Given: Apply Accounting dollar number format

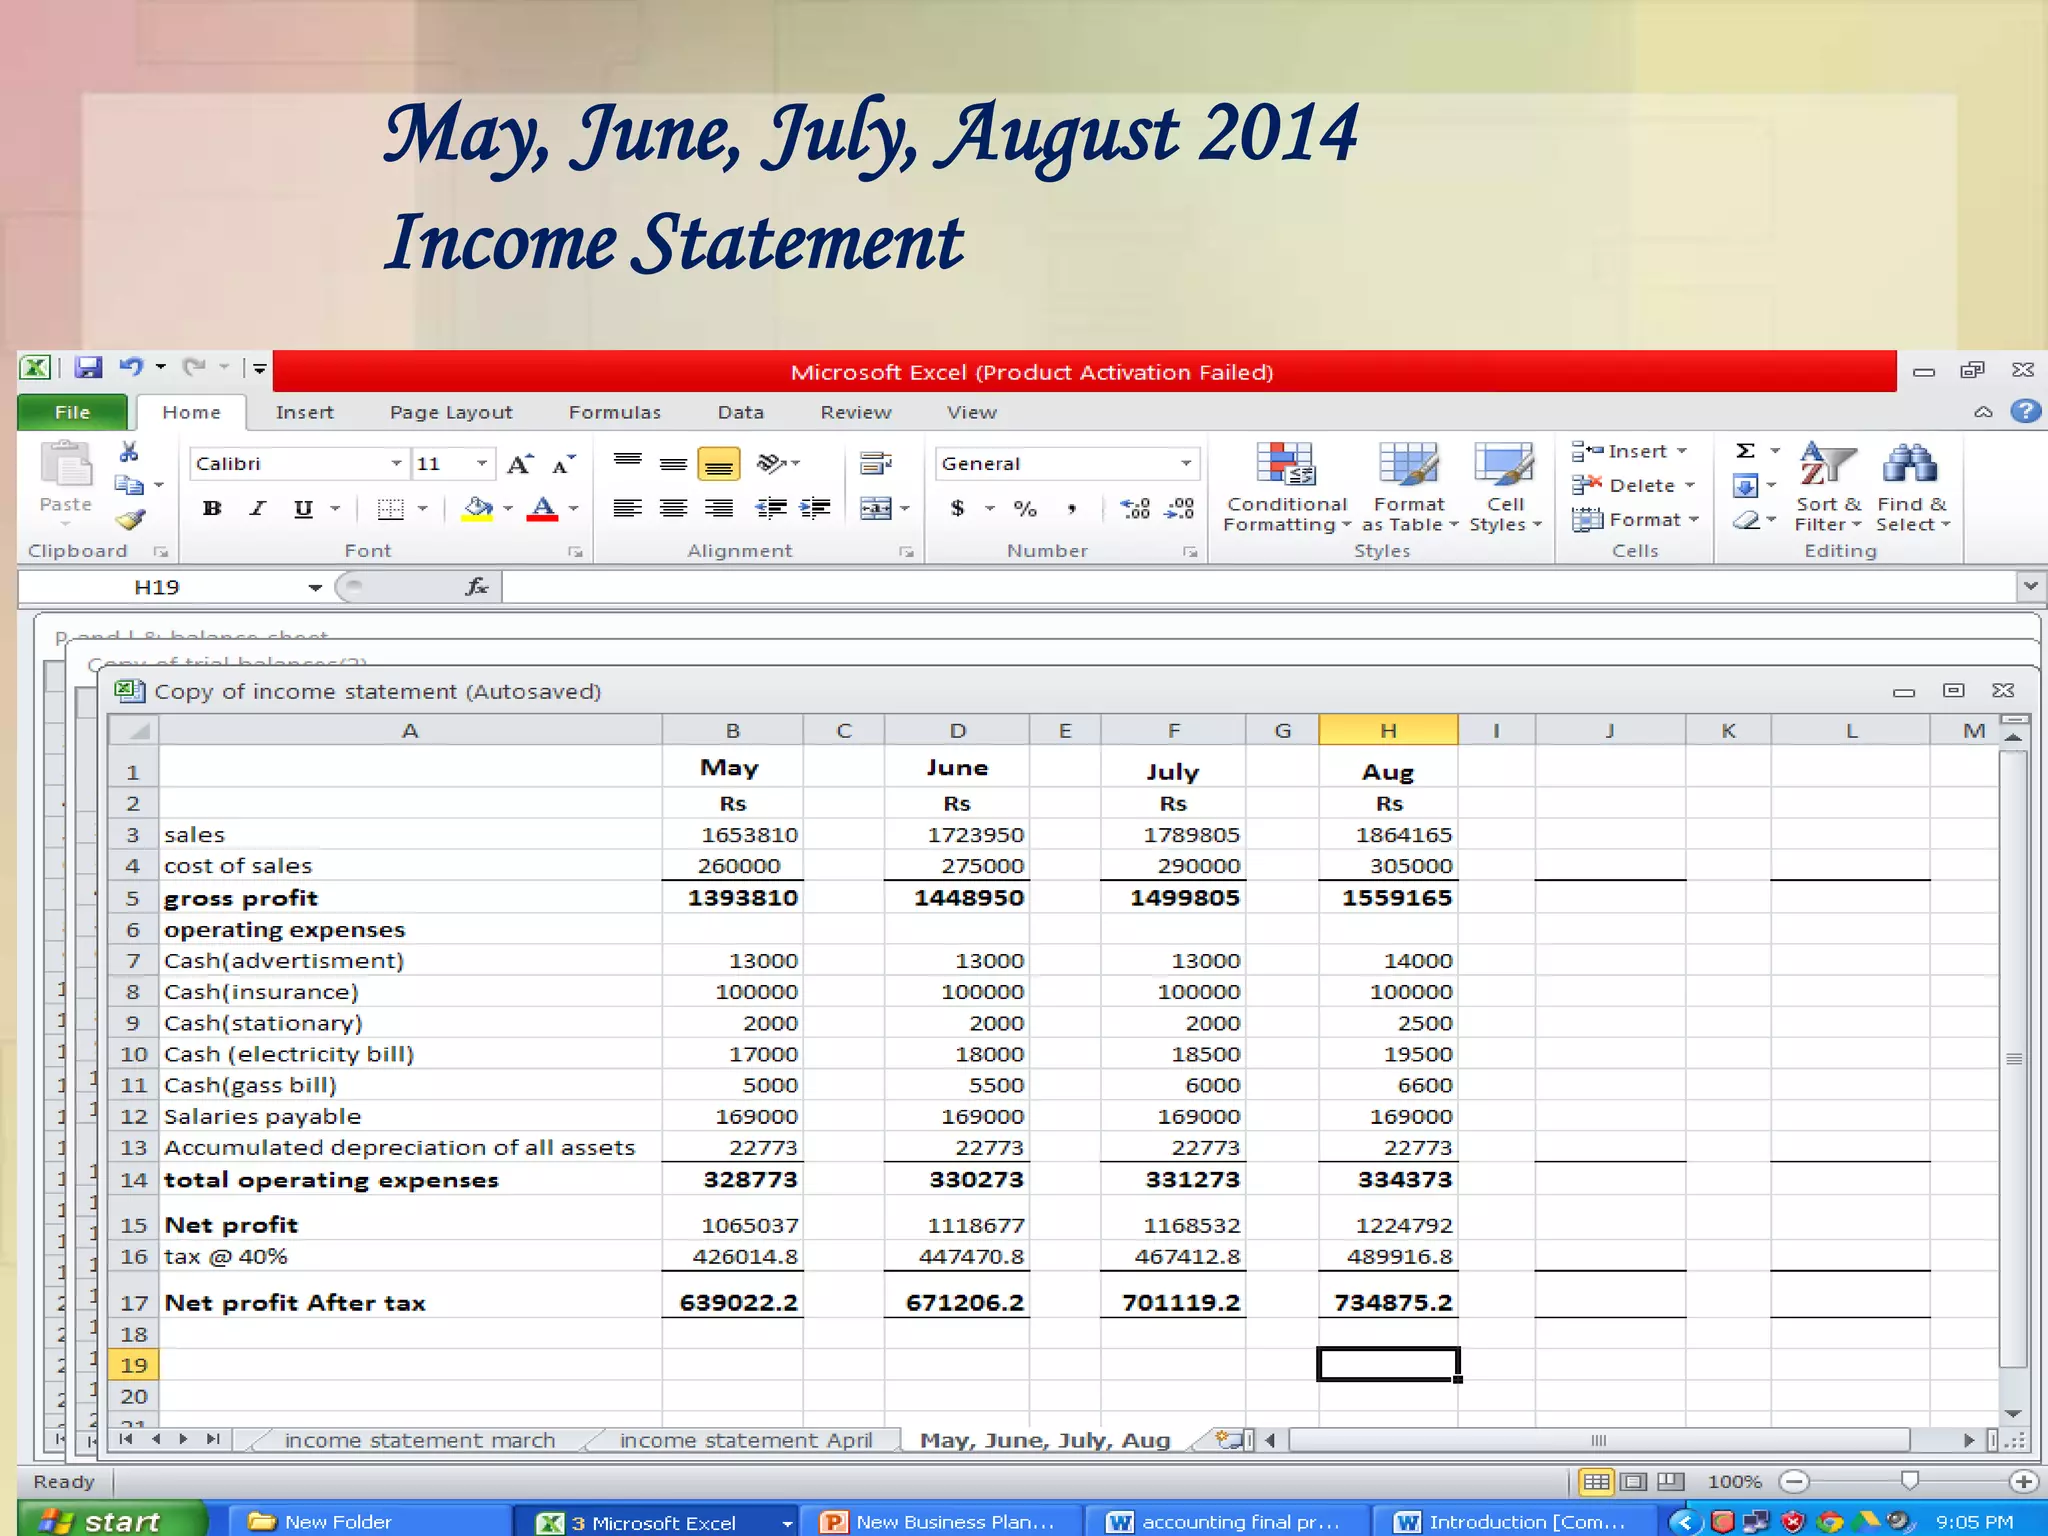Looking at the screenshot, I should click(x=958, y=509).
